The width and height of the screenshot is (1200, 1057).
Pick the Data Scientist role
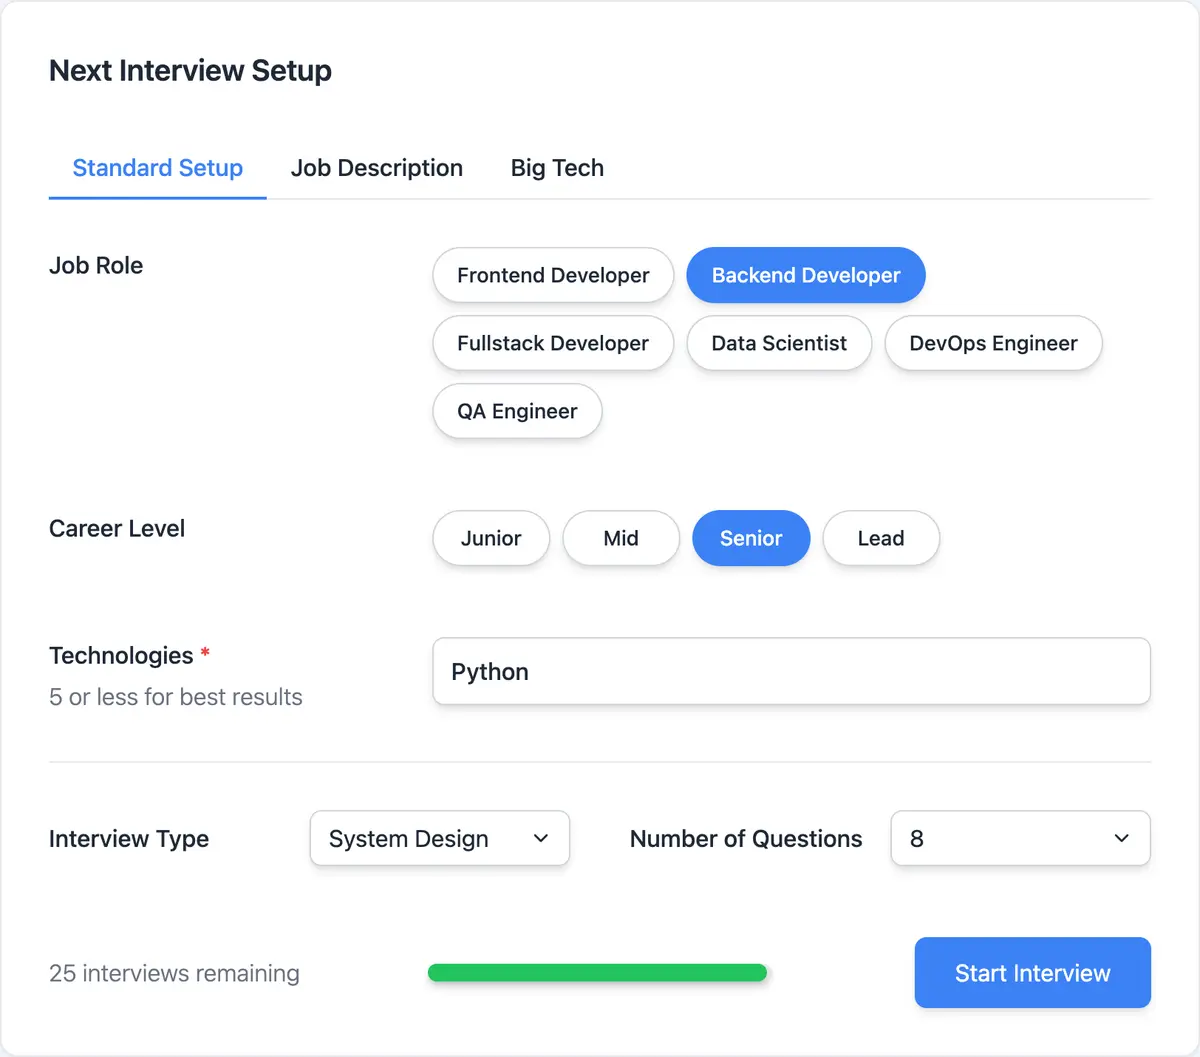pyautogui.click(x=779, y=343)
